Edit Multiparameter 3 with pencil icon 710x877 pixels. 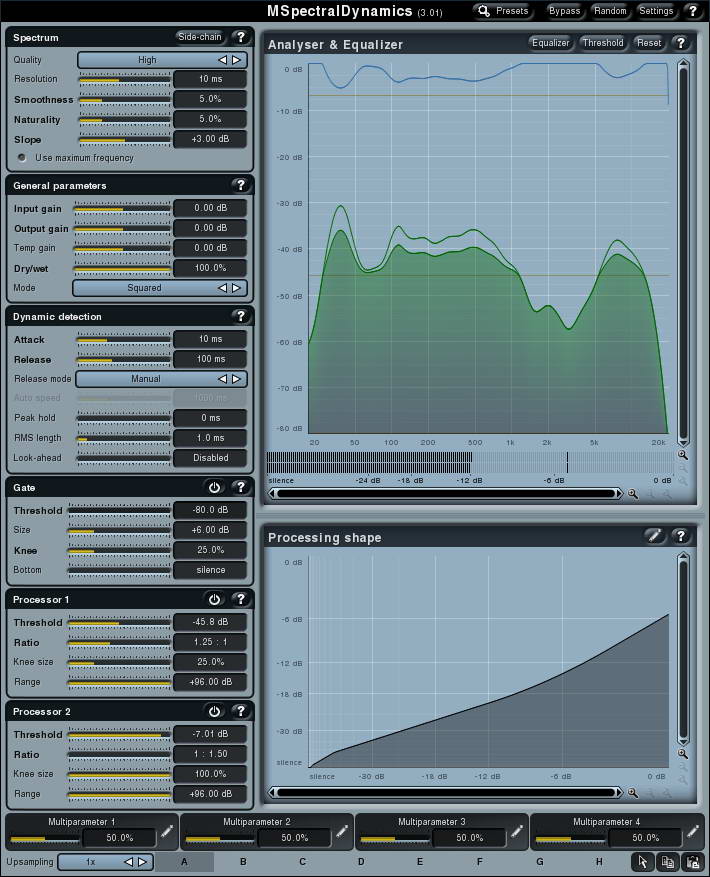[517, 832]
